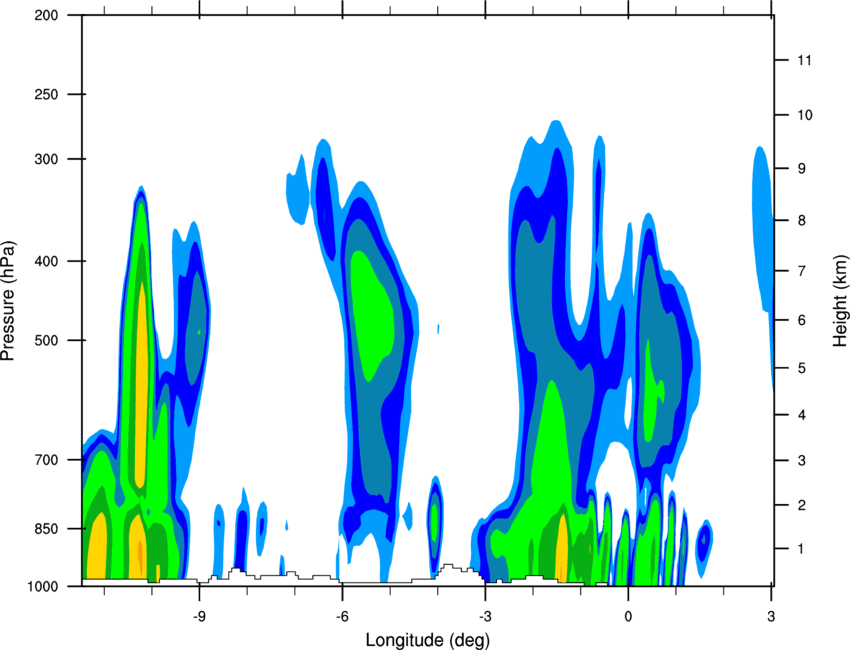Select the 400 pressure tick label

pyautogui.click(x=46, y=261)
